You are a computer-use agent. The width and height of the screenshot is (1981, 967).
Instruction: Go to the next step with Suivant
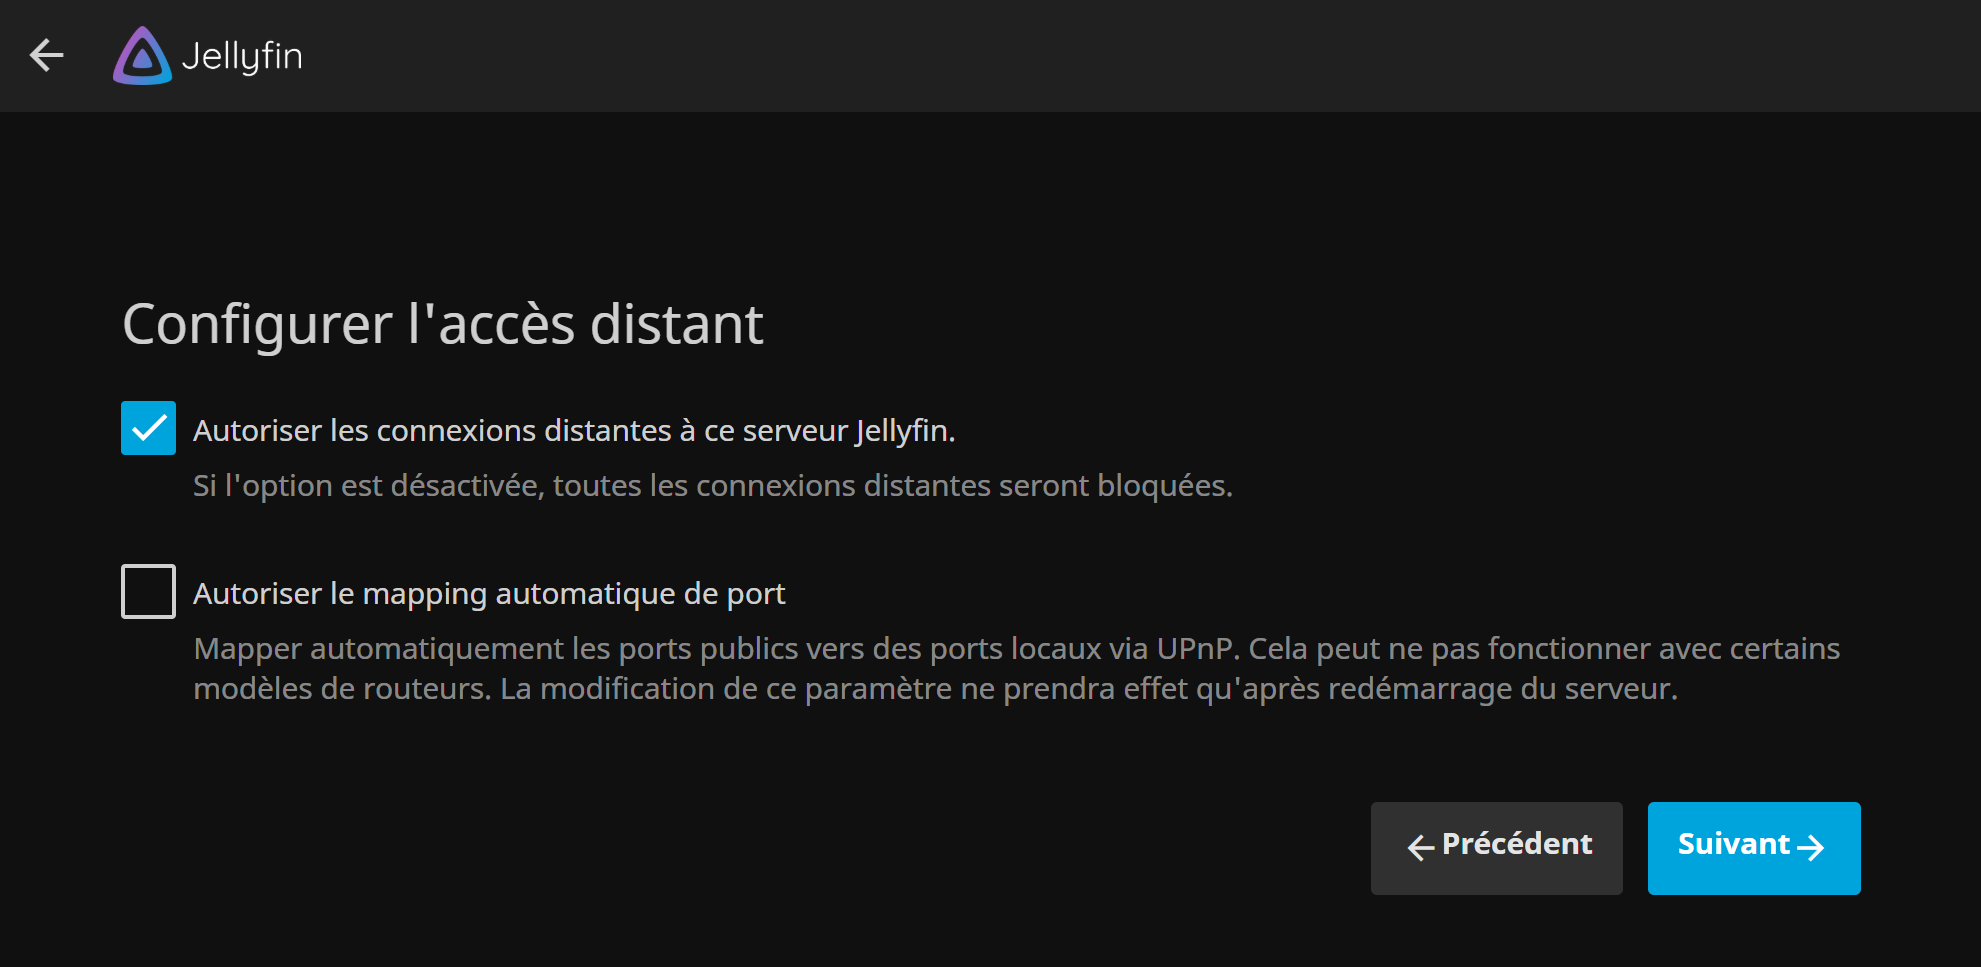point(1753,848)
